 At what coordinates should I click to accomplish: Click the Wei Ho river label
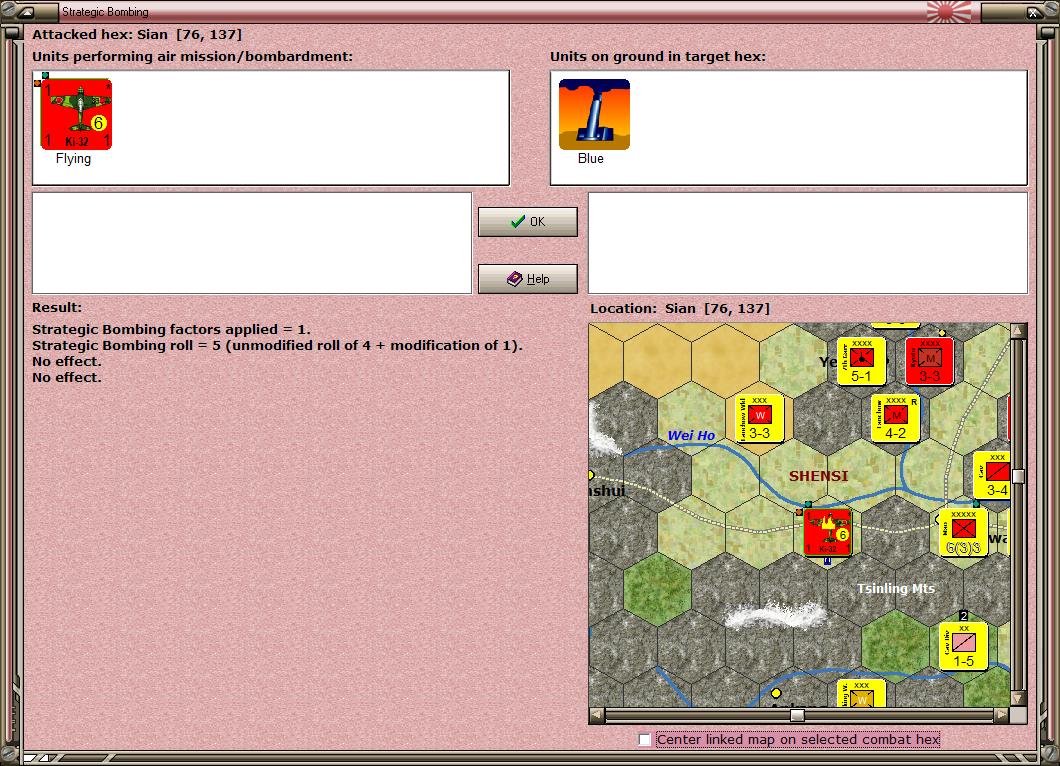point(691,435)
